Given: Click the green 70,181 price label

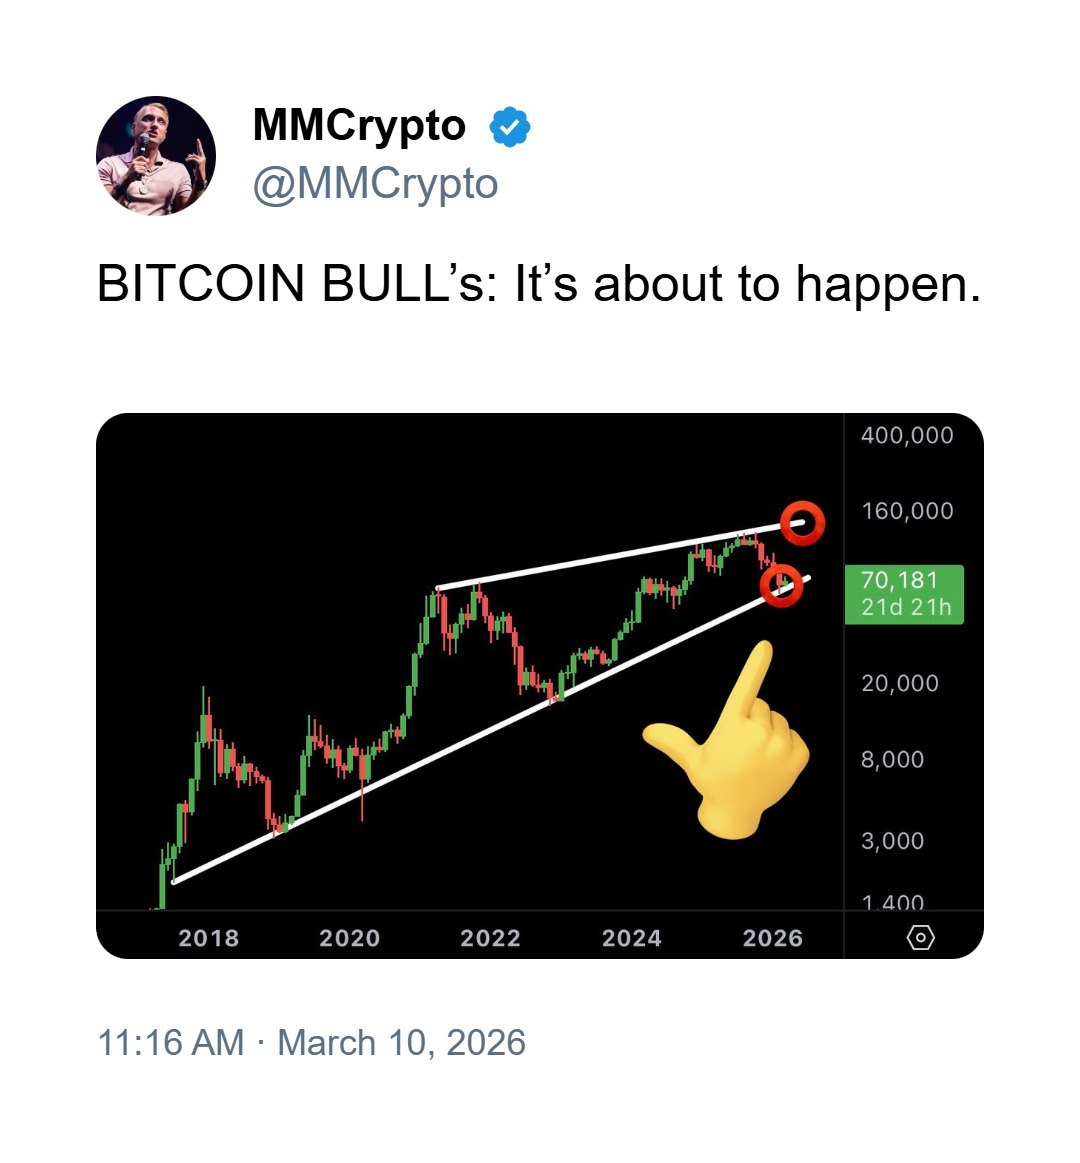Looking at the screenshot, I should [x=904, y=594].
